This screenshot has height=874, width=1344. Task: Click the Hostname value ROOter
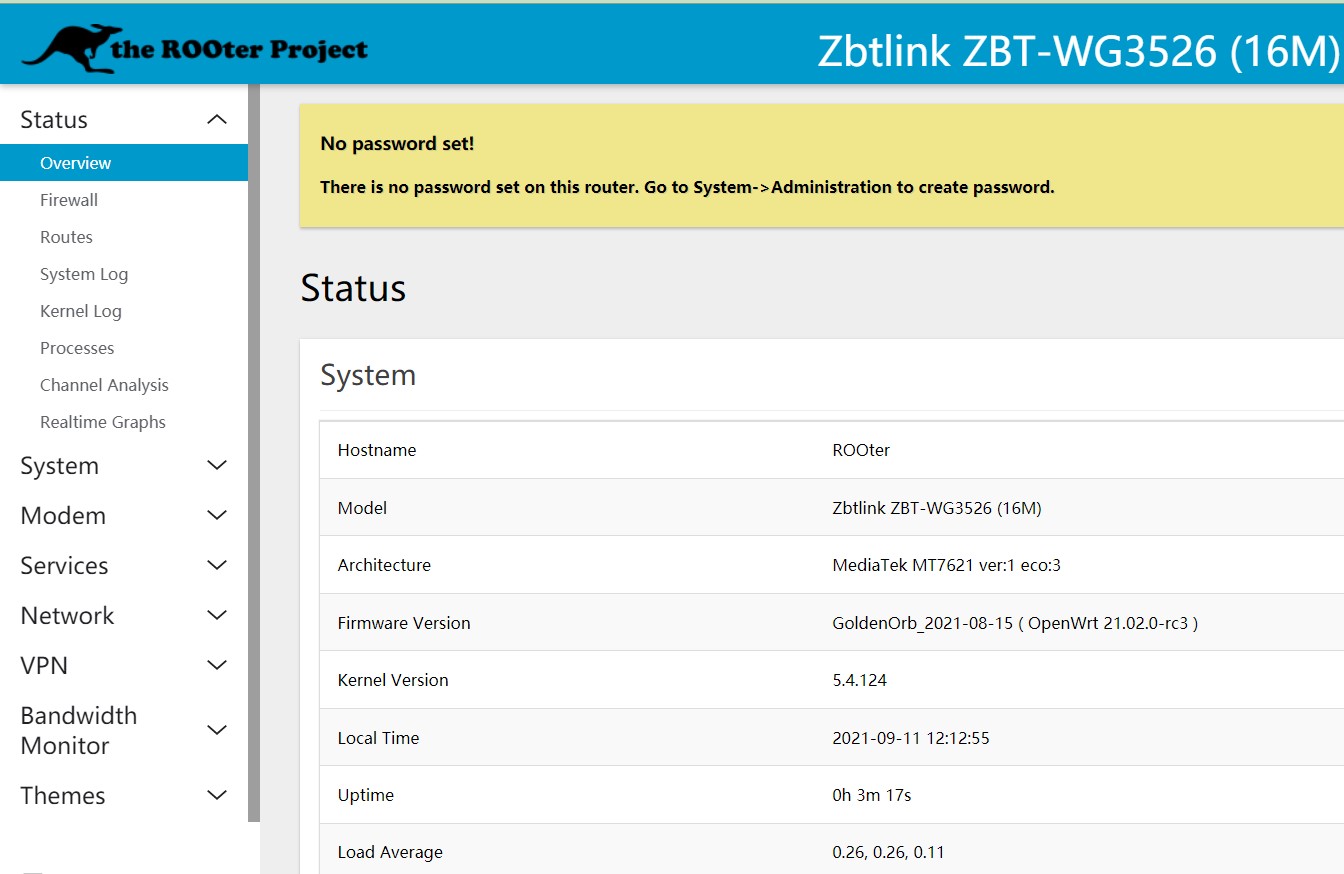(x=861, y=450)
